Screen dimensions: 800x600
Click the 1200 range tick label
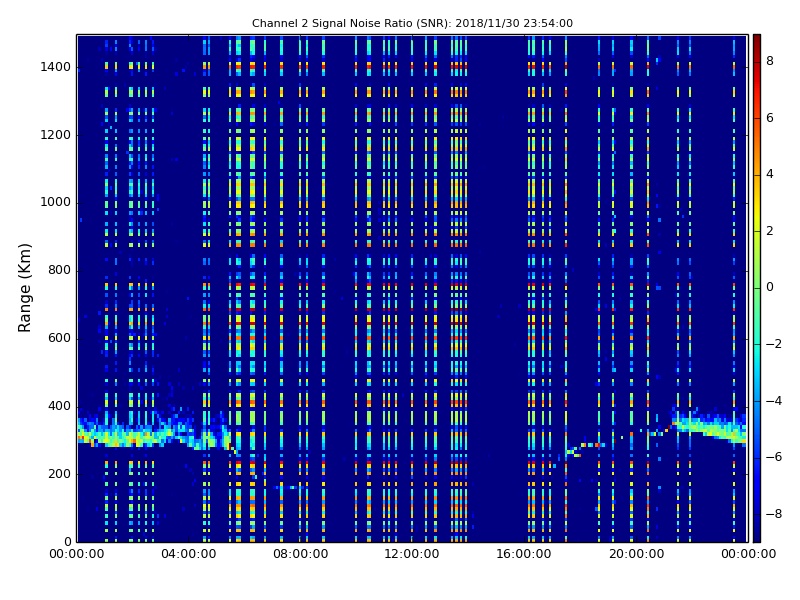tap(56, 135)
